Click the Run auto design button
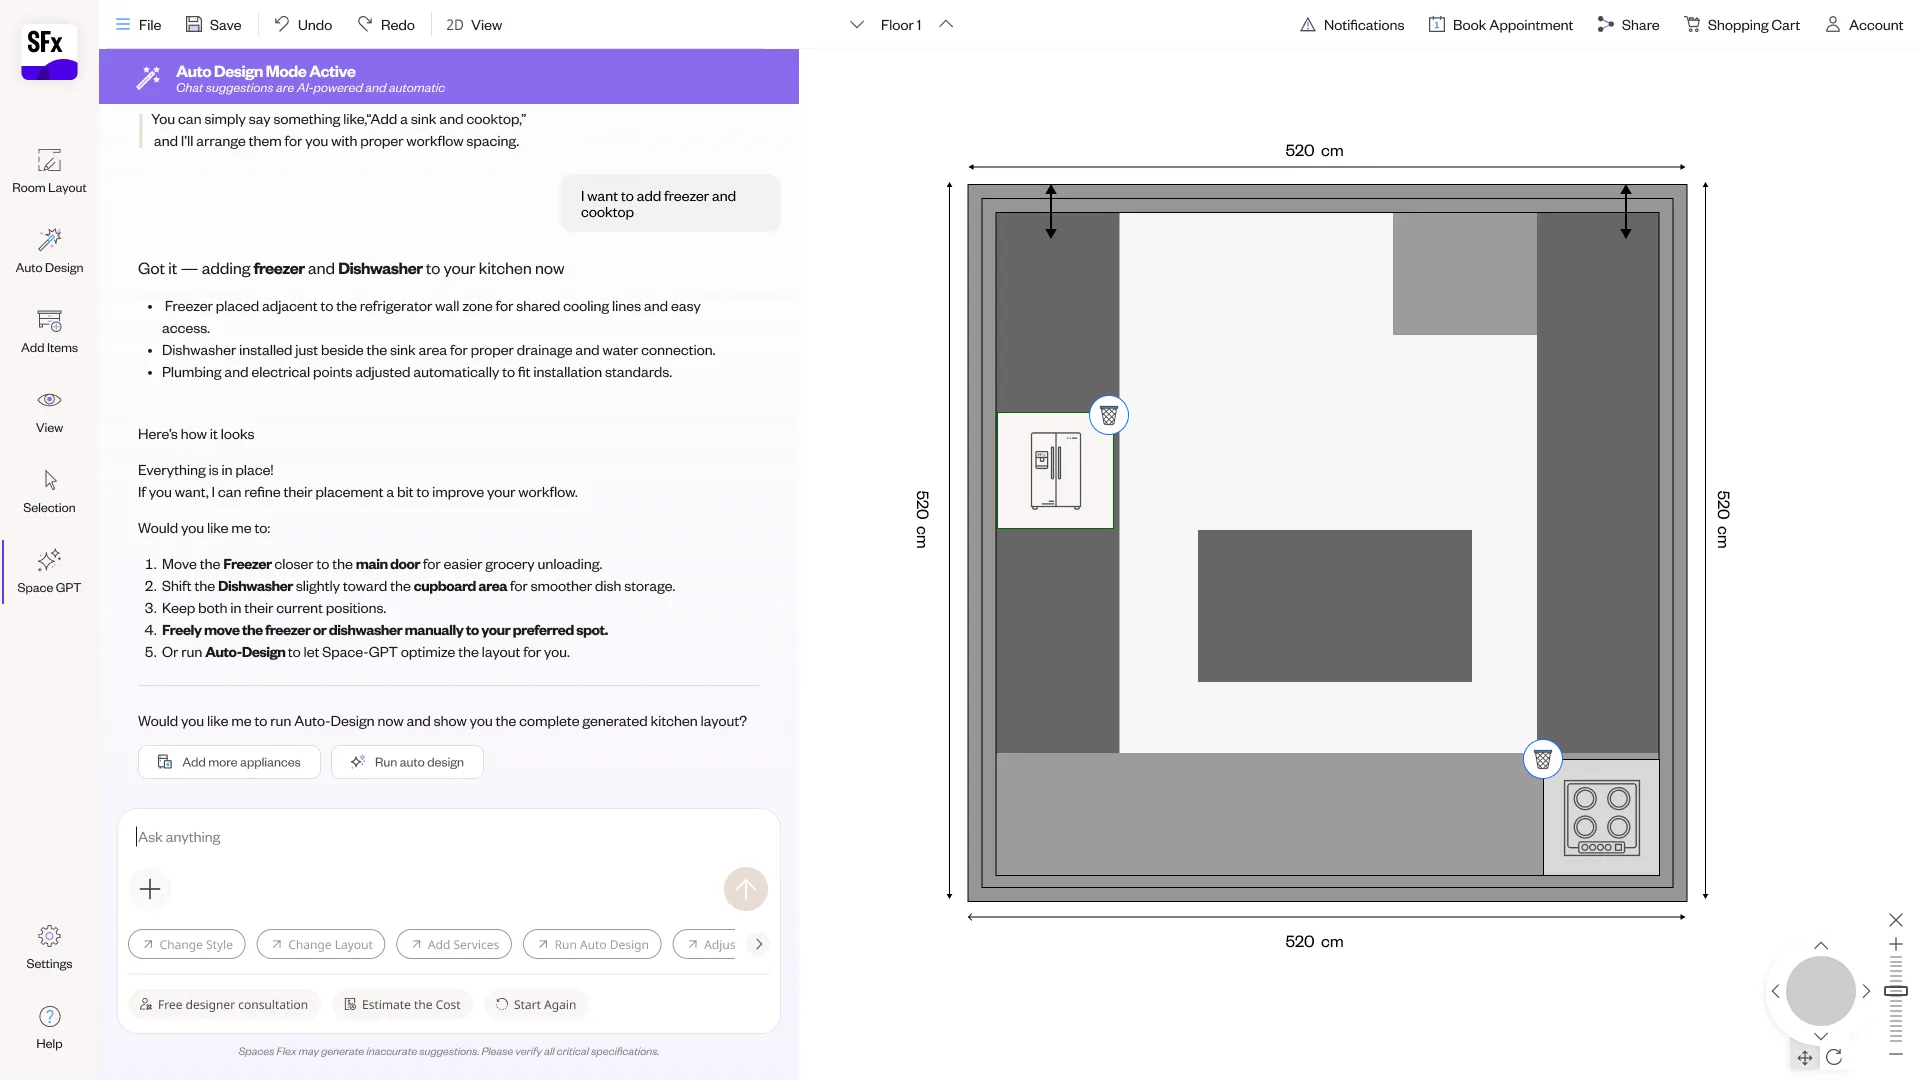Viewport: 1920px width, 1080px height. pos(407,762)
